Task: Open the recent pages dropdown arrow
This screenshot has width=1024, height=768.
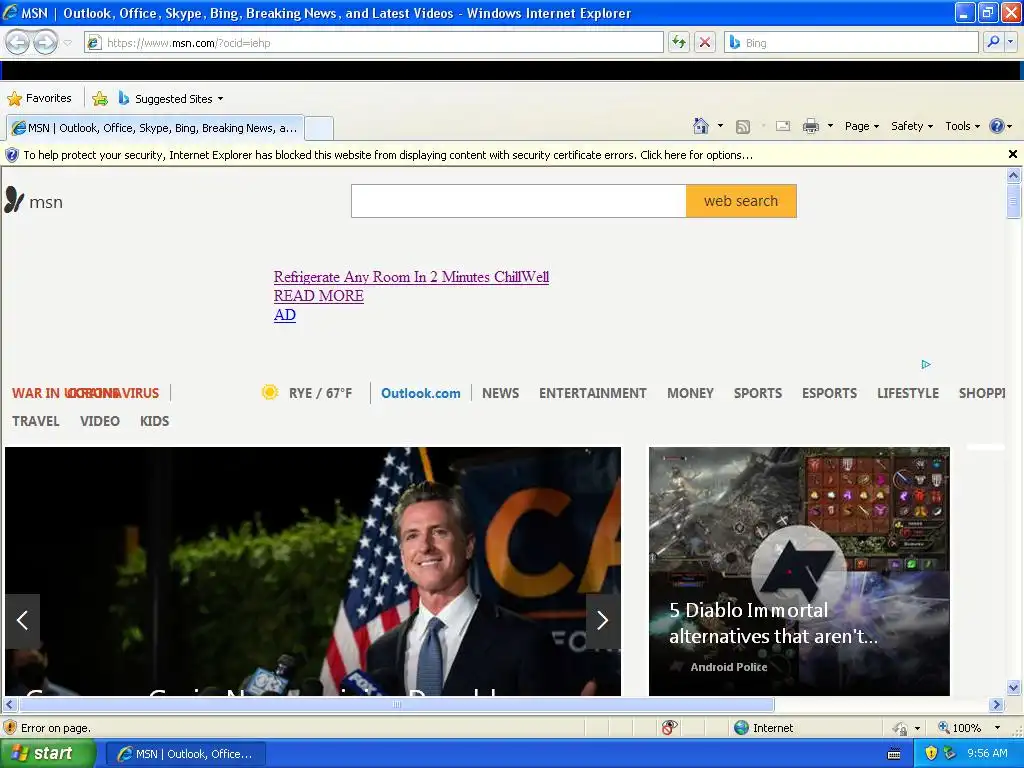Action: coord(67,43)
